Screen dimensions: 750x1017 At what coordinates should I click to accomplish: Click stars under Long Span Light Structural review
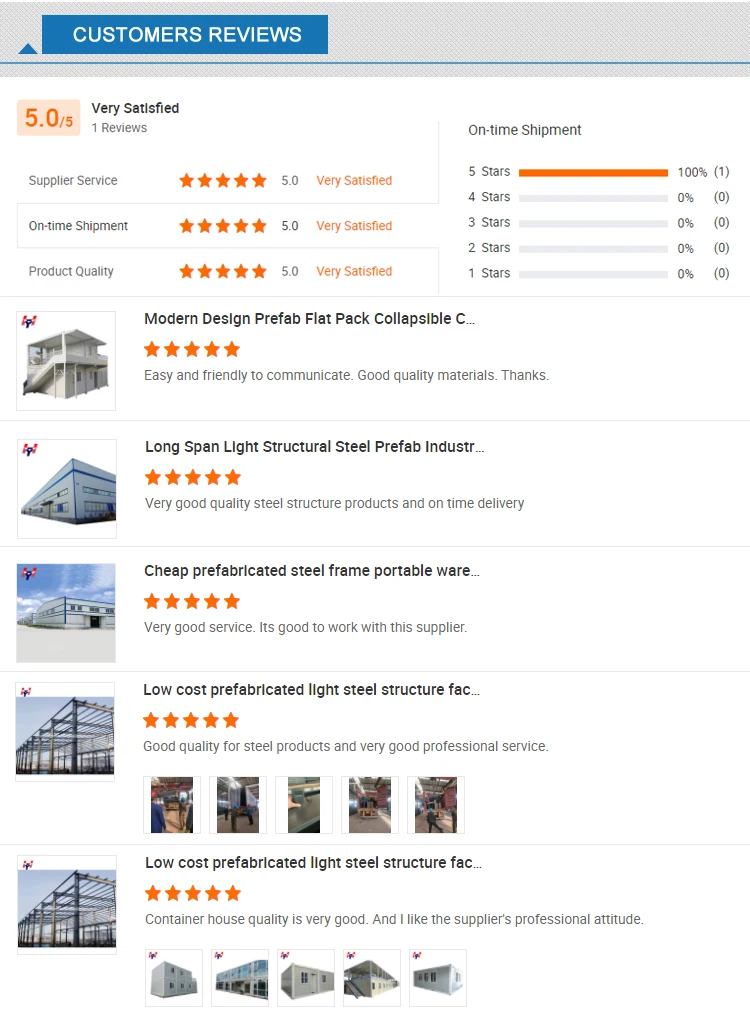(193, 477)
